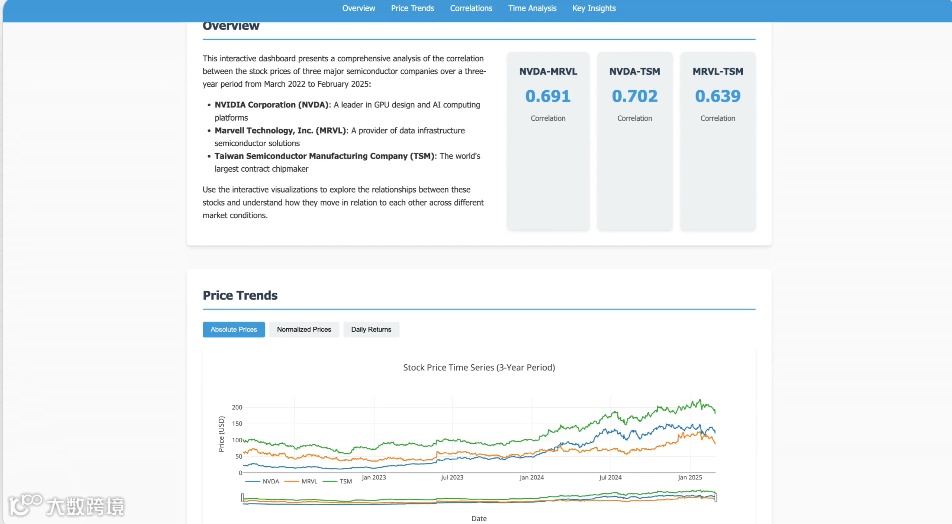The image size is (952, 524).
Task: Go to Price Trends in top navigation
Action: [x=412, y=9]
